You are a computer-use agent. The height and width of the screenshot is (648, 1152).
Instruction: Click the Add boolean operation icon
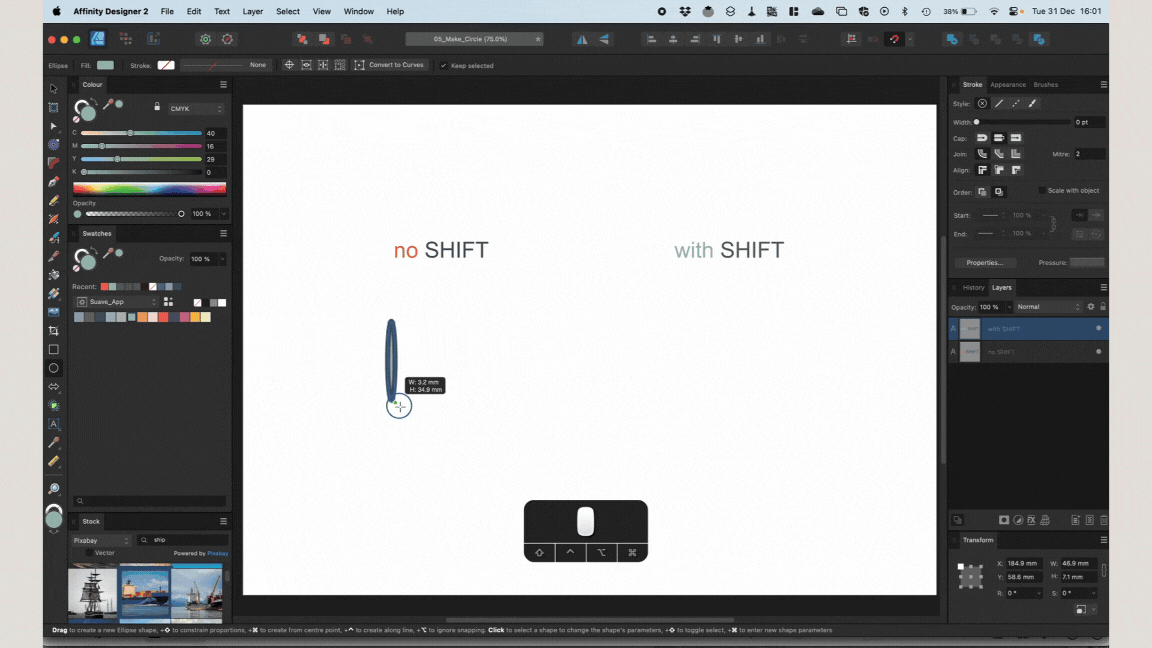[x=951, y=40]
